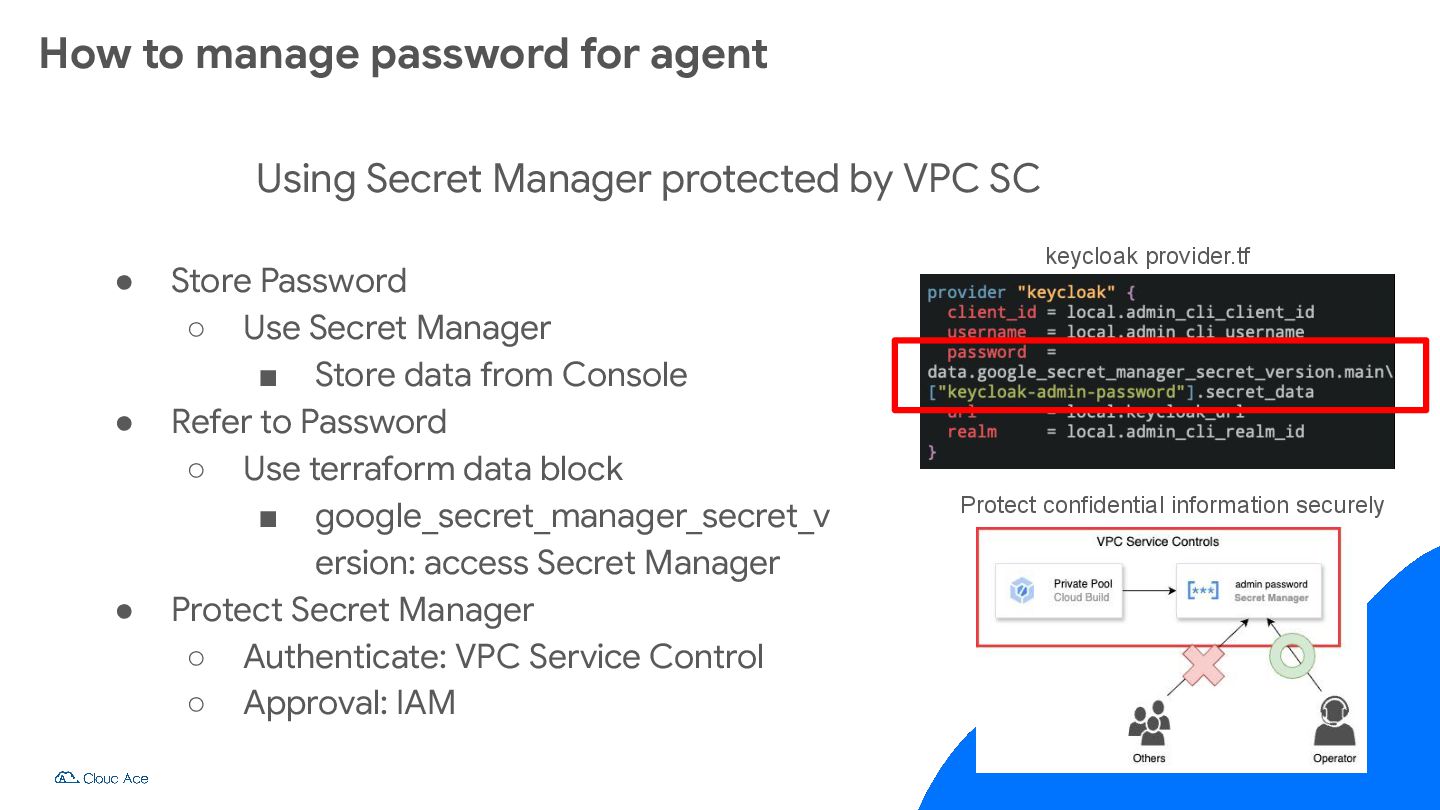The image size is (1440, 810).
Task: Click the closing brace in code snippet
Action: pos(932,452)
